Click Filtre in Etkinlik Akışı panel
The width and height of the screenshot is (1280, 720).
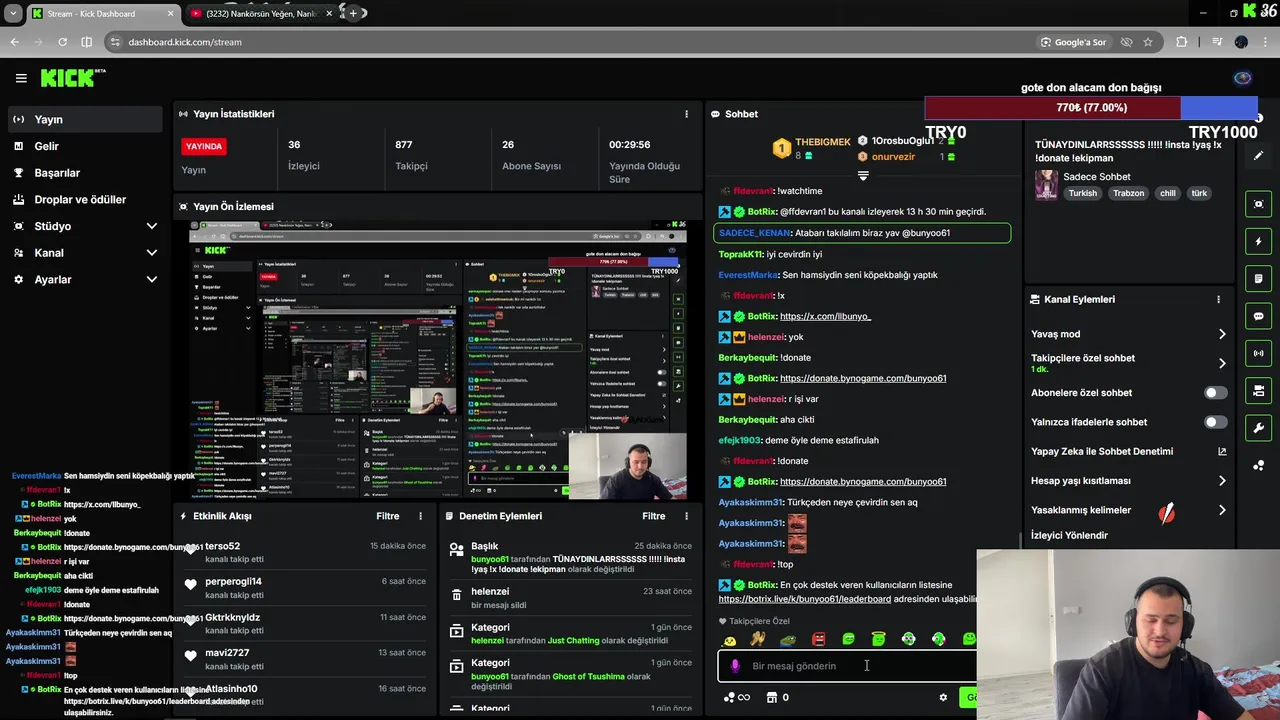pos(388,516)
